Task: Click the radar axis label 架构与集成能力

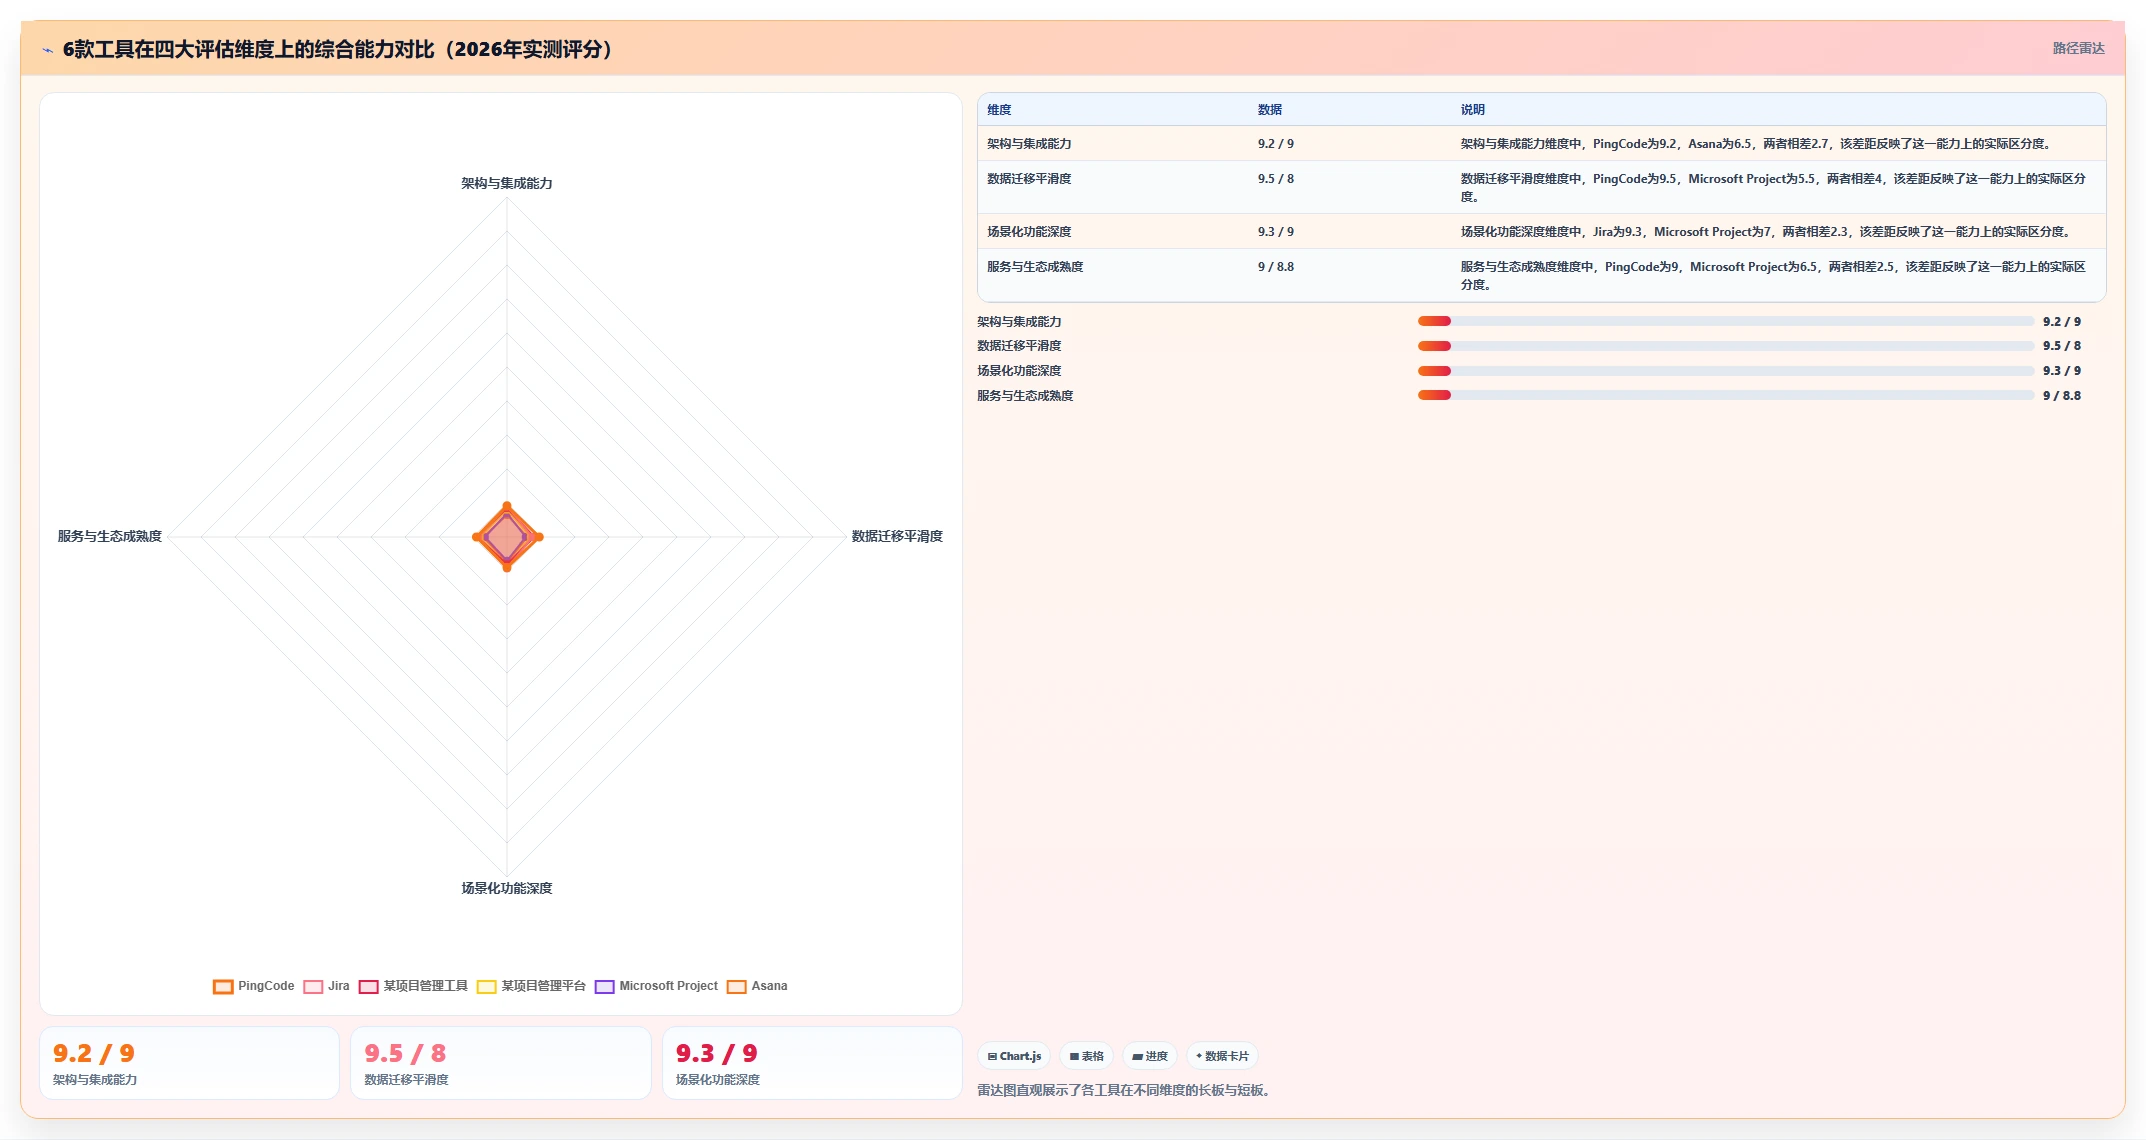Action: [507, 183]
